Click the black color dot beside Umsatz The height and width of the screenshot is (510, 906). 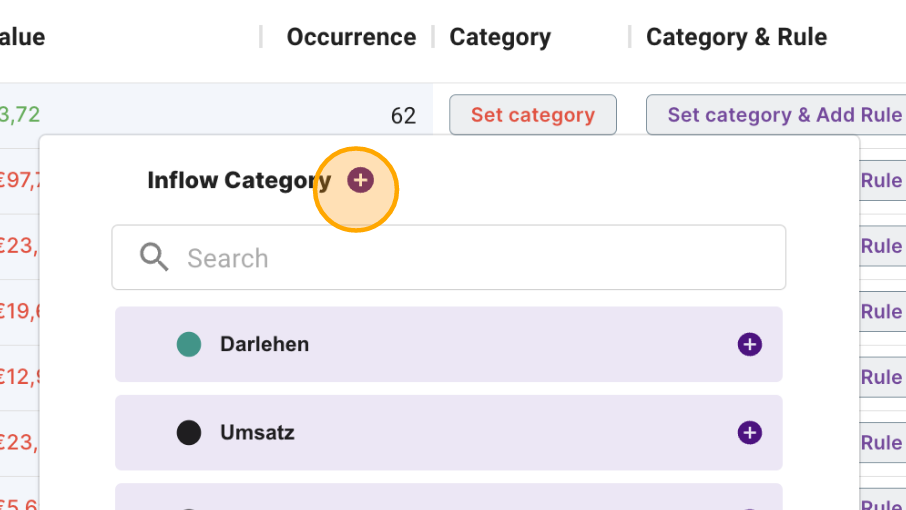pyautogui.click(x=189, y=433)
